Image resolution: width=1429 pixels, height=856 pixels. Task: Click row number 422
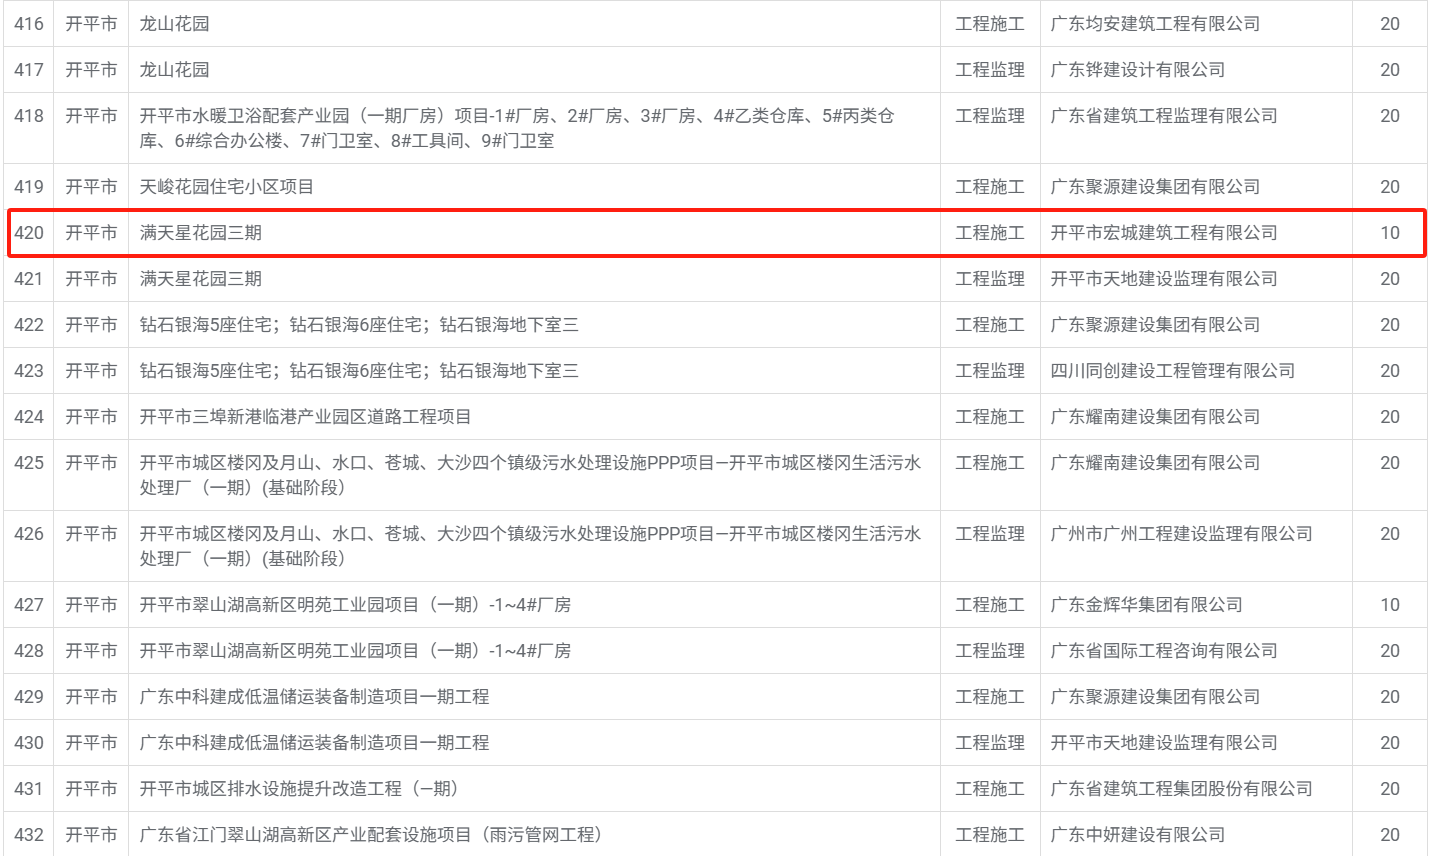click(x=29, y=325)
